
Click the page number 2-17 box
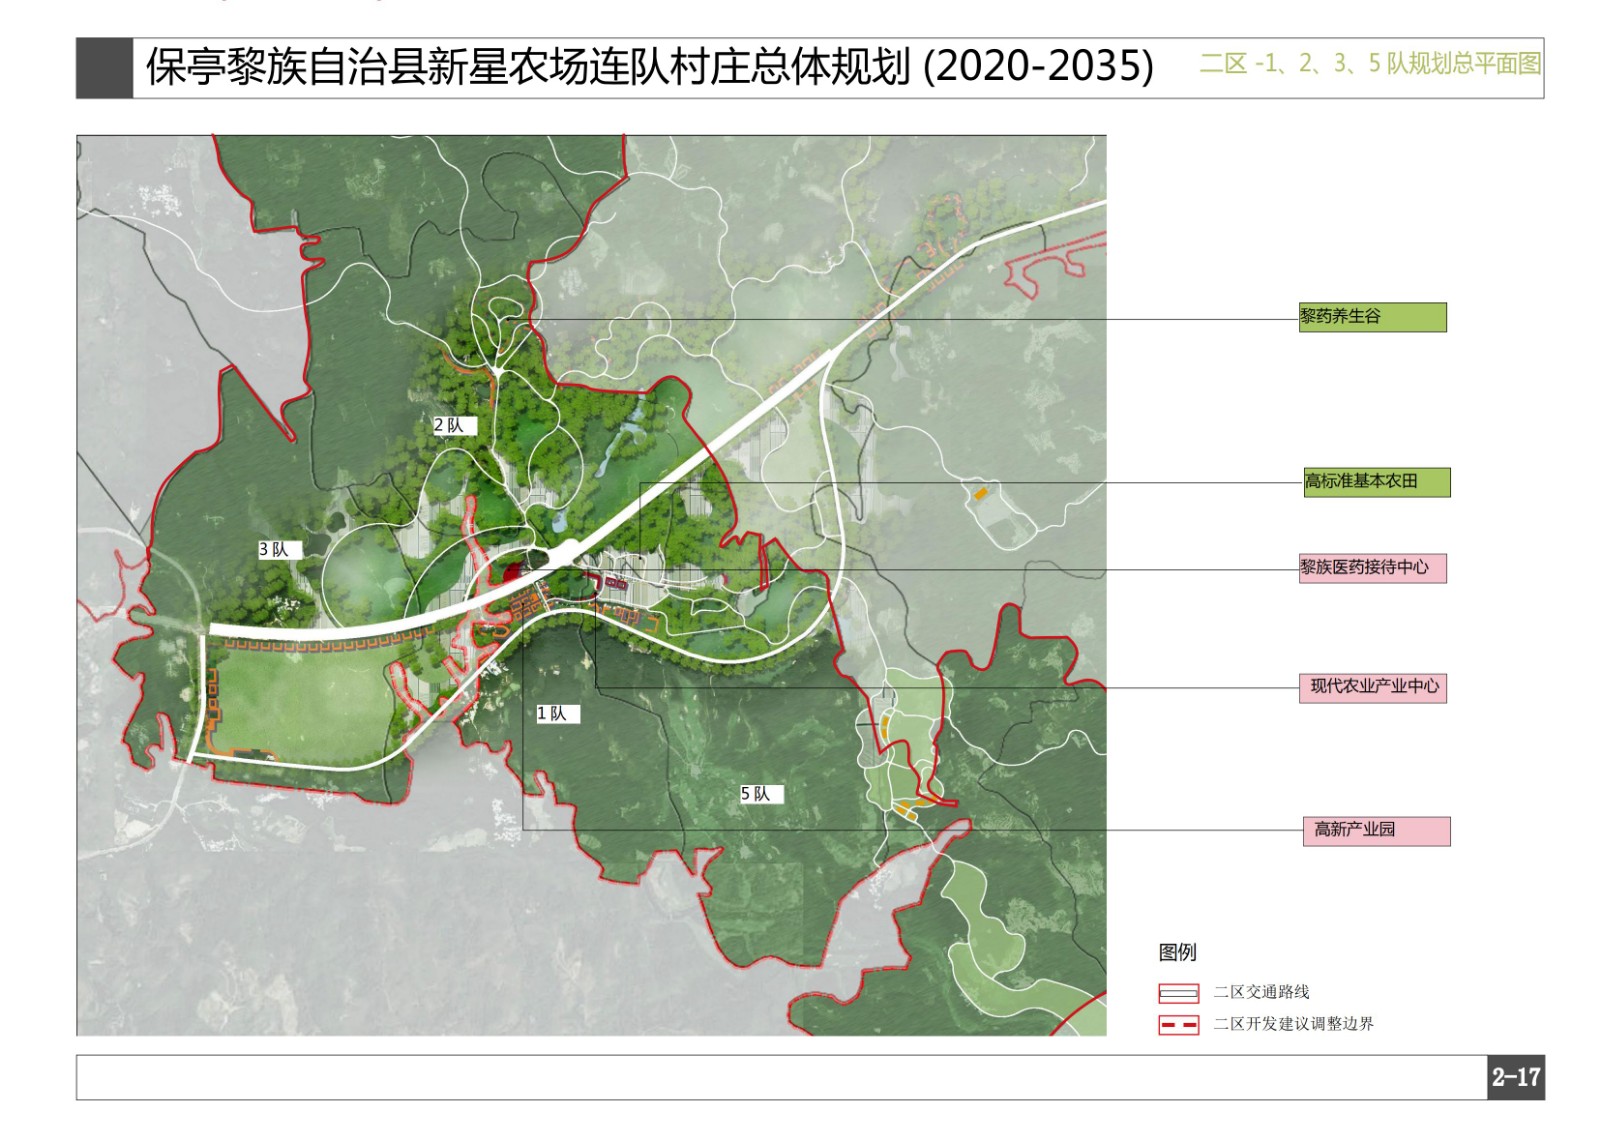(1515, 1077)
